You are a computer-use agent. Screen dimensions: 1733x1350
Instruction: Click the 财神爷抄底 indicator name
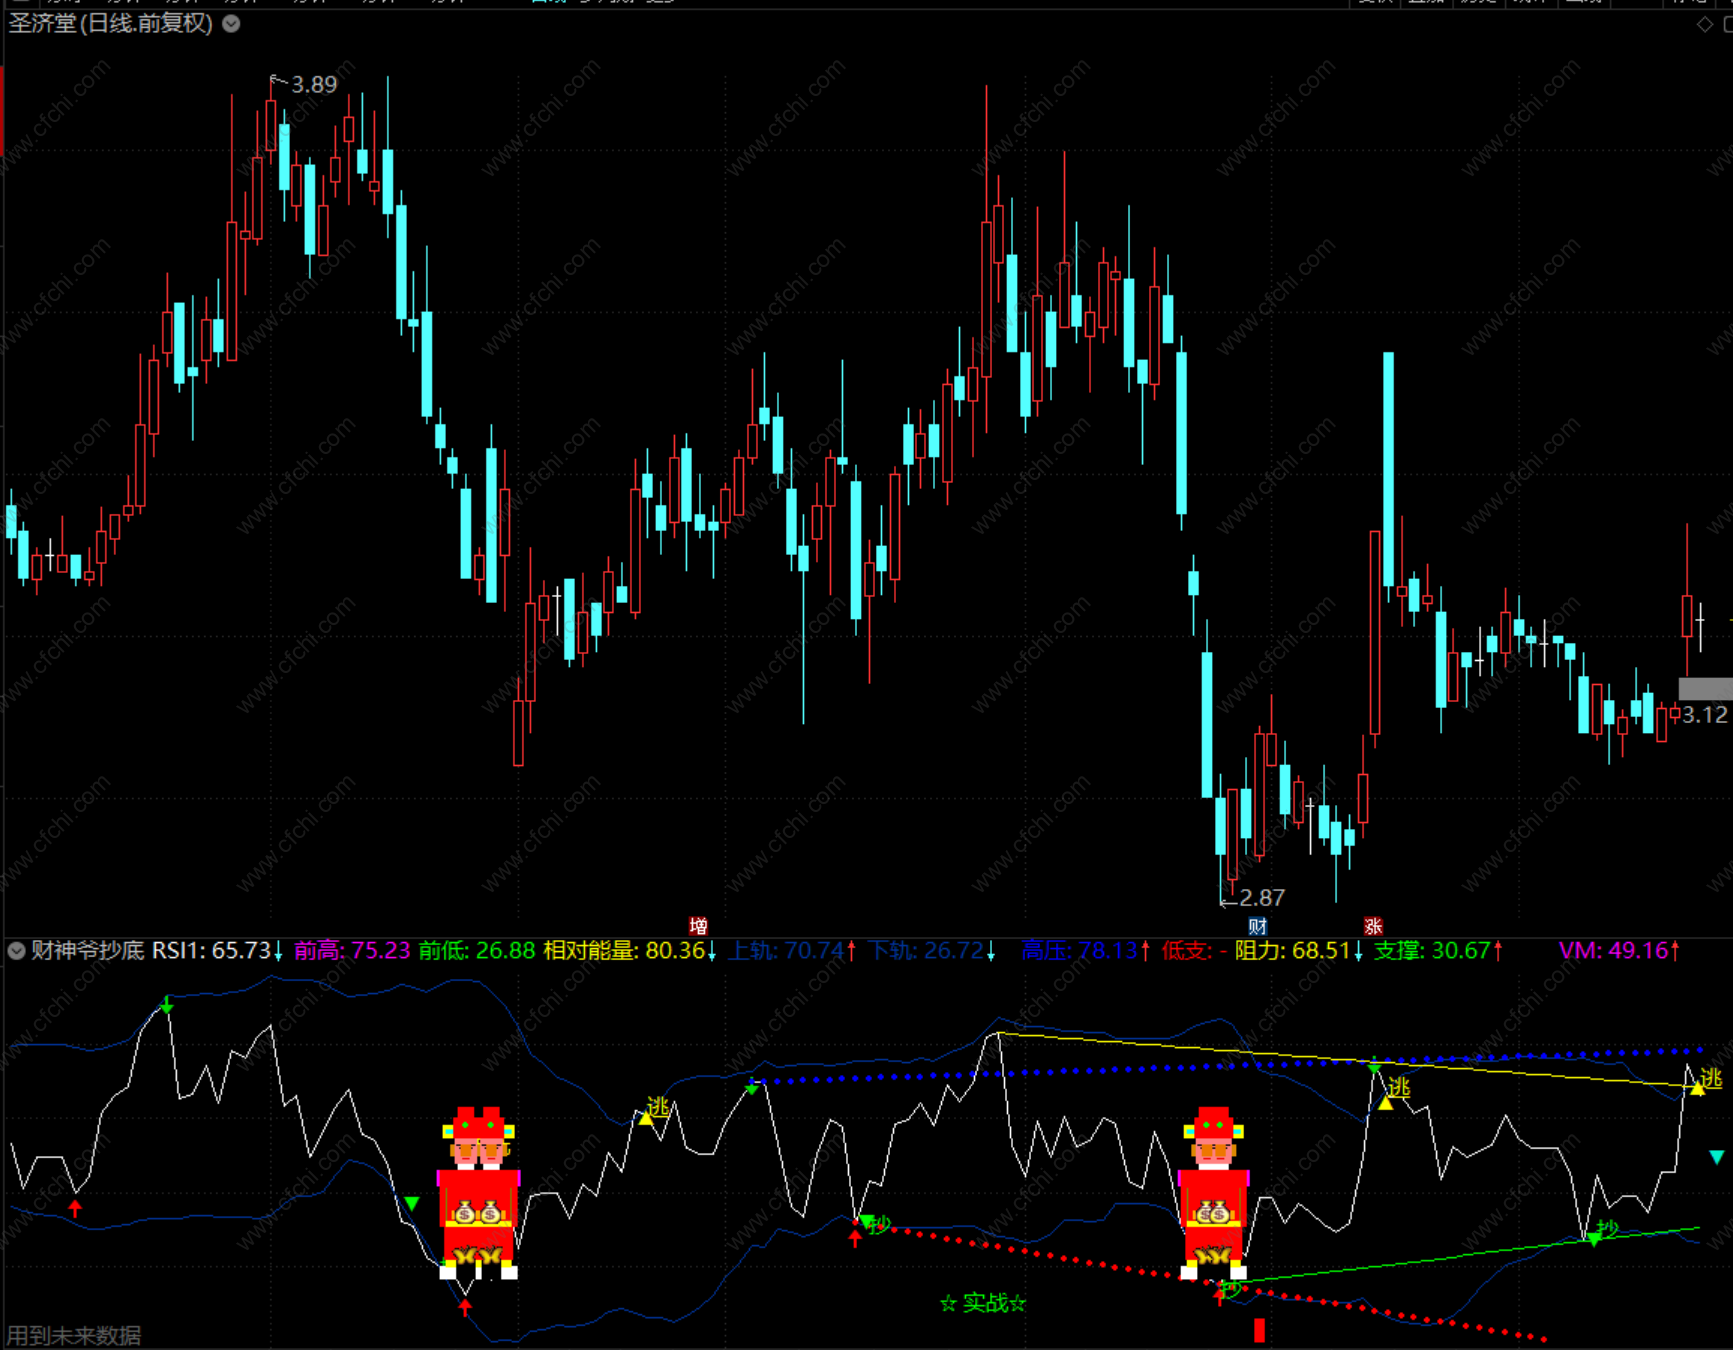pyautogui.click(x=87, y=950)
